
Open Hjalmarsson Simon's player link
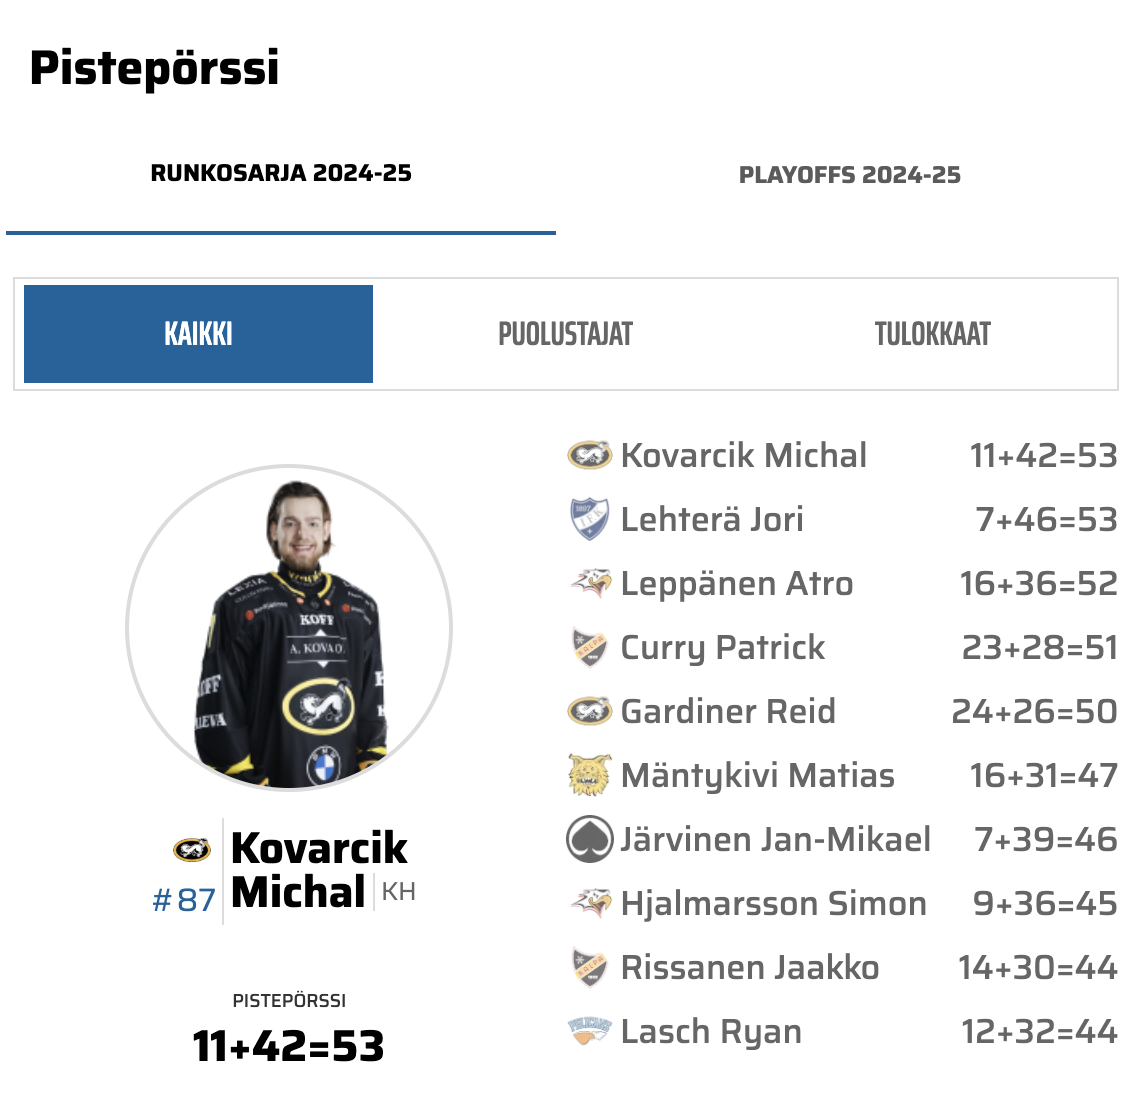click(x=773, y=904)
